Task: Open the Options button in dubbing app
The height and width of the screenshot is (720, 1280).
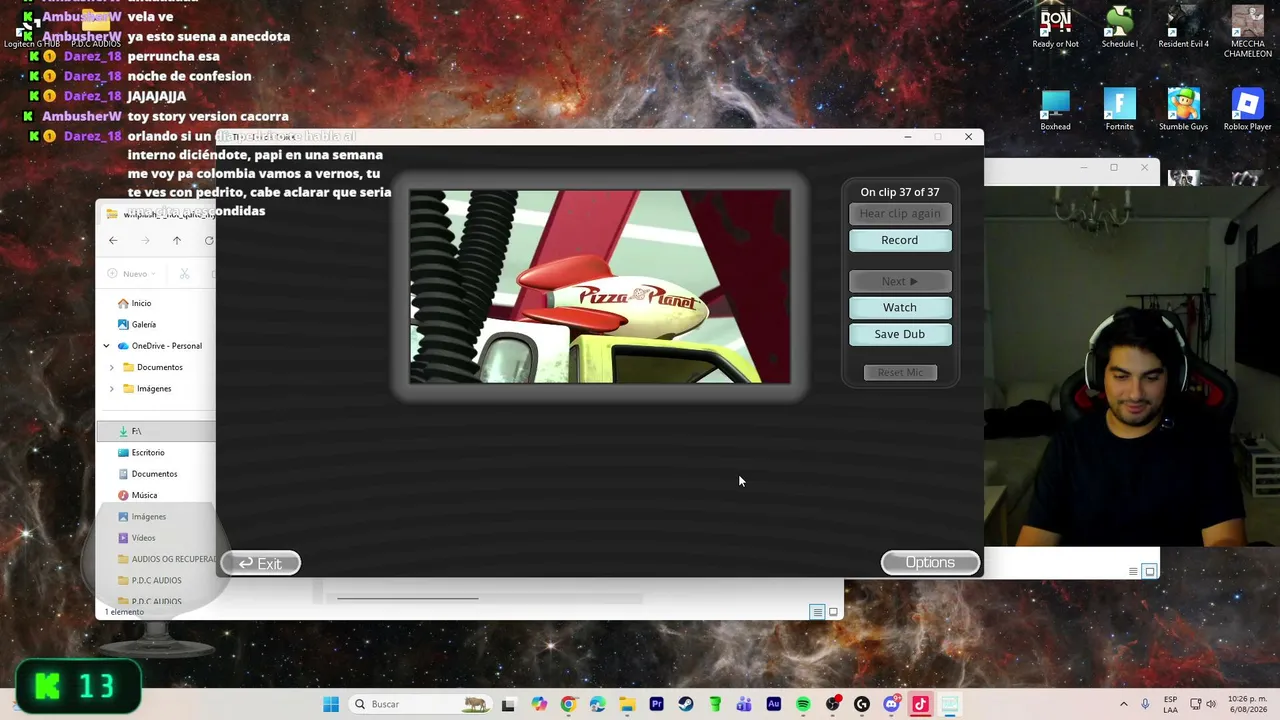Action: click(x=930, y=562)
